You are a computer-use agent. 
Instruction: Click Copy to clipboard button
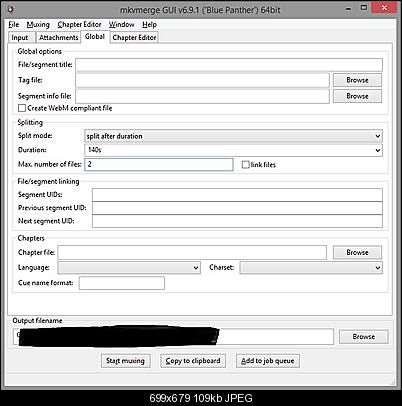point(193,361)
